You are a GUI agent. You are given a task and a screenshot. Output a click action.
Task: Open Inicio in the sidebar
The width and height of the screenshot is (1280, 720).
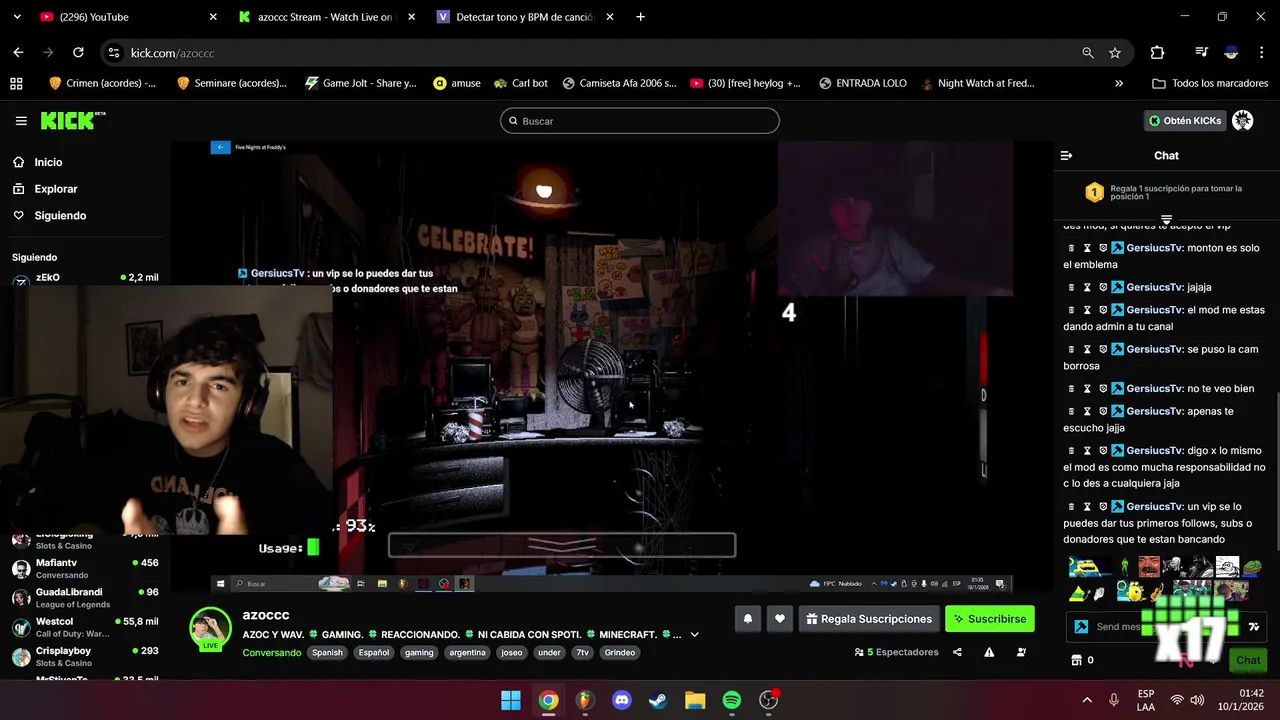pos(48,162)
